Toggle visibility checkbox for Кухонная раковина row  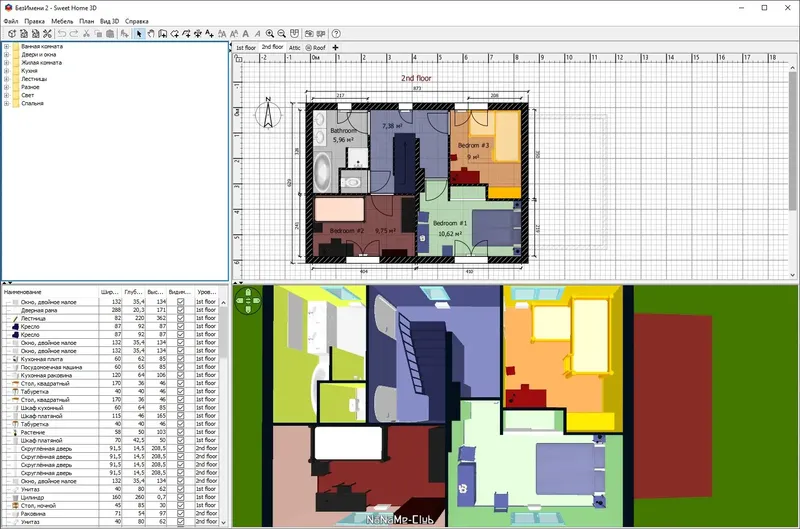click(x=180, y=375)
